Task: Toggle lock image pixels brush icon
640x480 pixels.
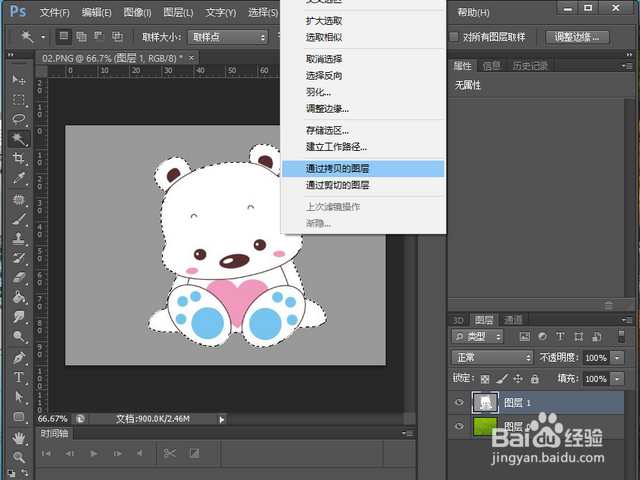Action: 502,379
